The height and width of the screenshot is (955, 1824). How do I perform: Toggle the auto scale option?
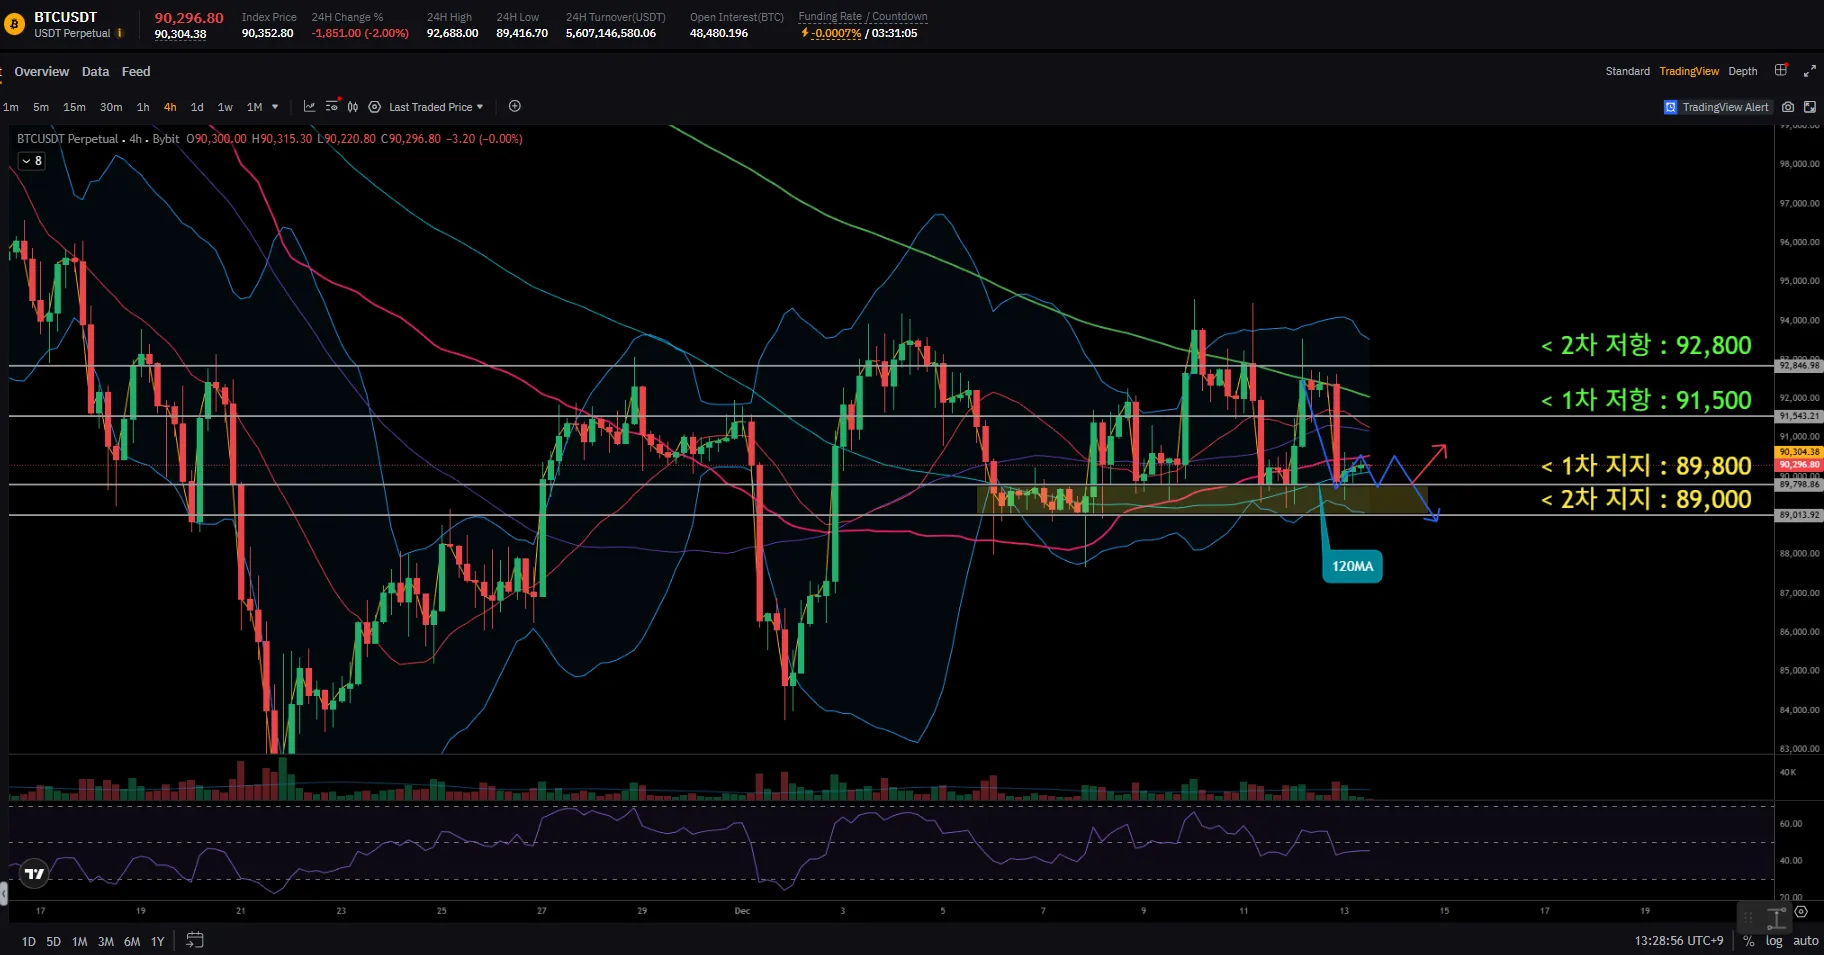click(1805, 941)
